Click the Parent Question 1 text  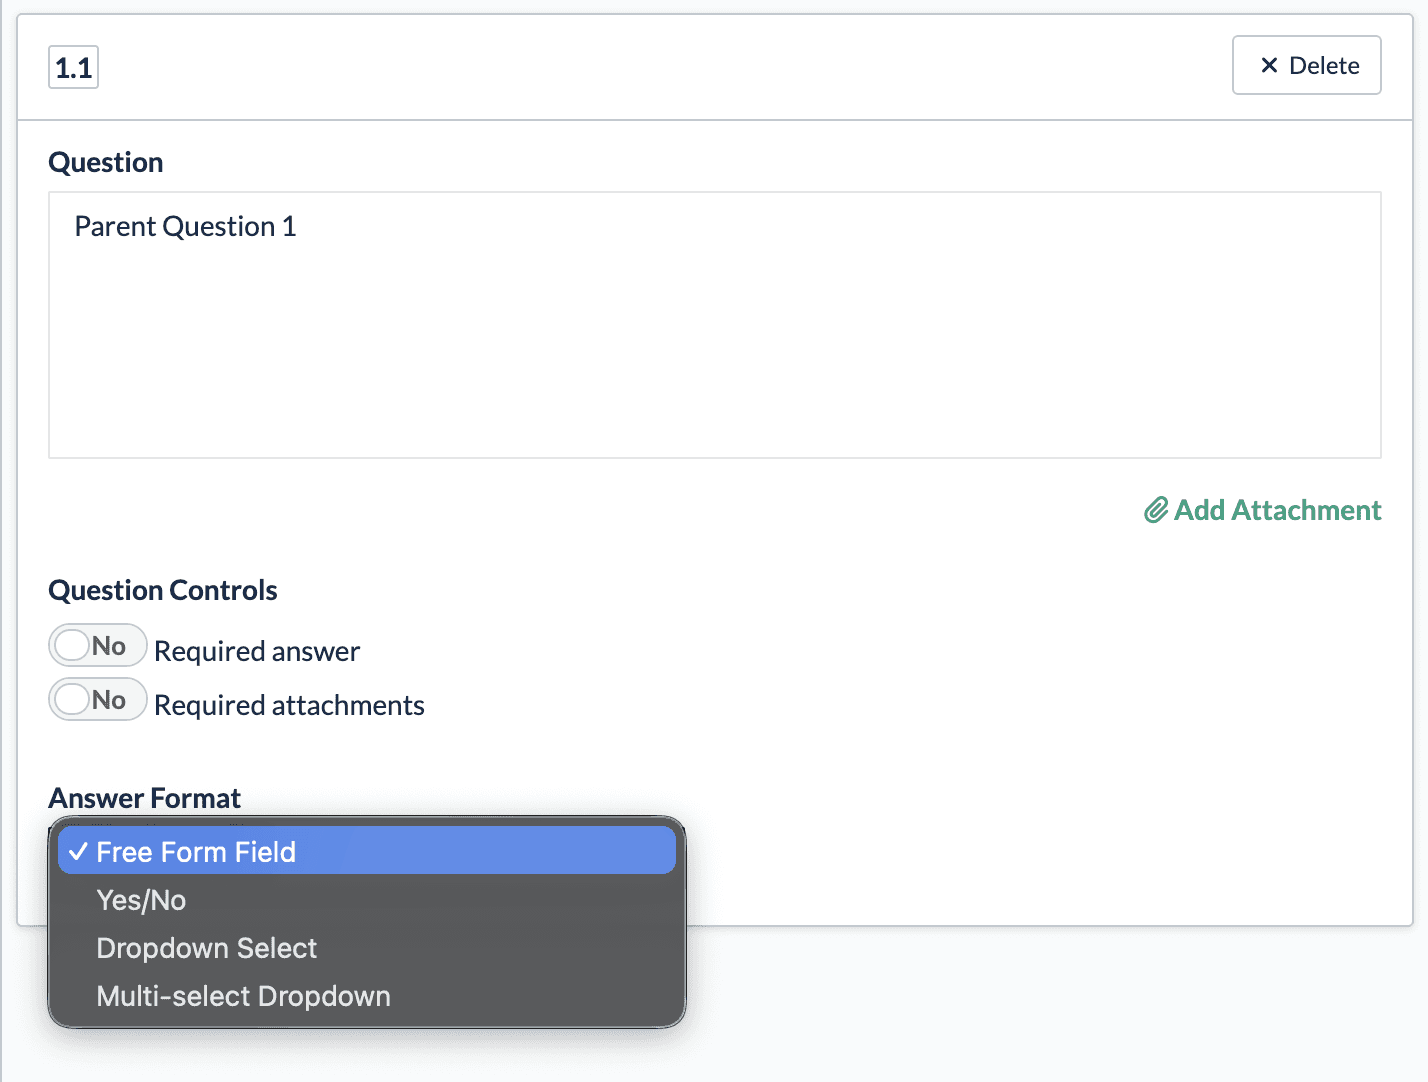coord(185,227)
